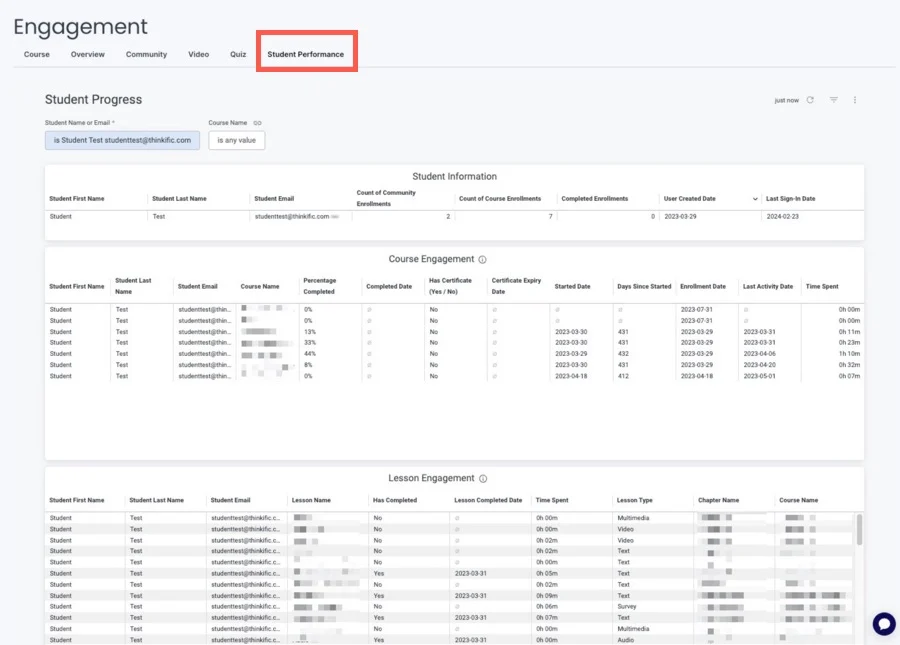The image size is (900, 645).
Task: Open the dashboard filters icon
Action: coord(834,100)
